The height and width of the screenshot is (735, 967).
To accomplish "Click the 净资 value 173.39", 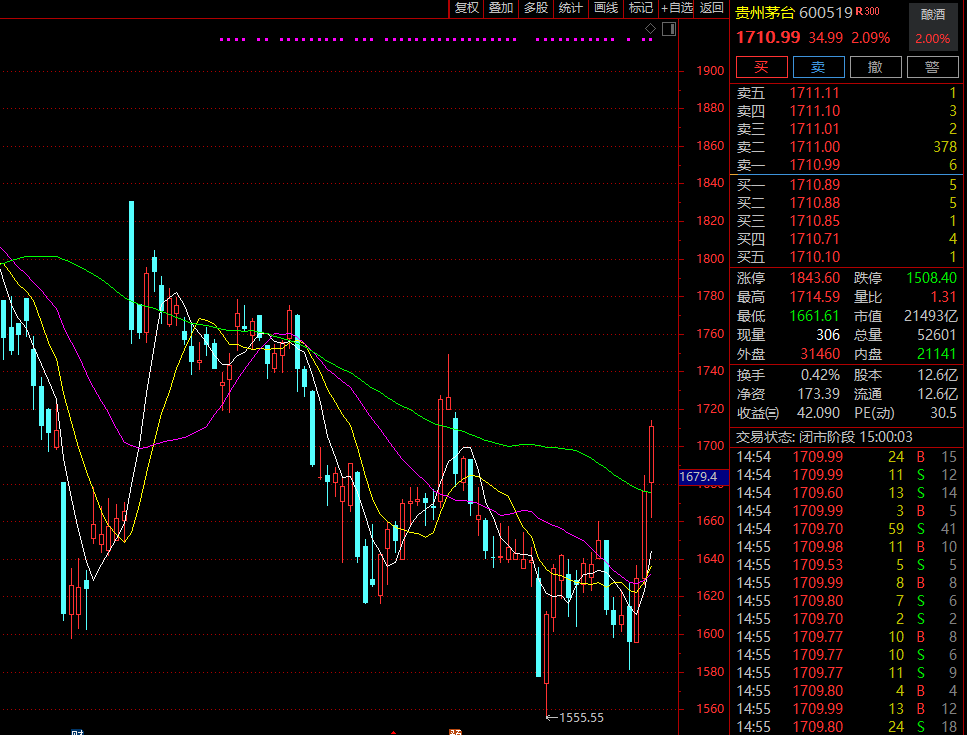I will click(818, 394).
